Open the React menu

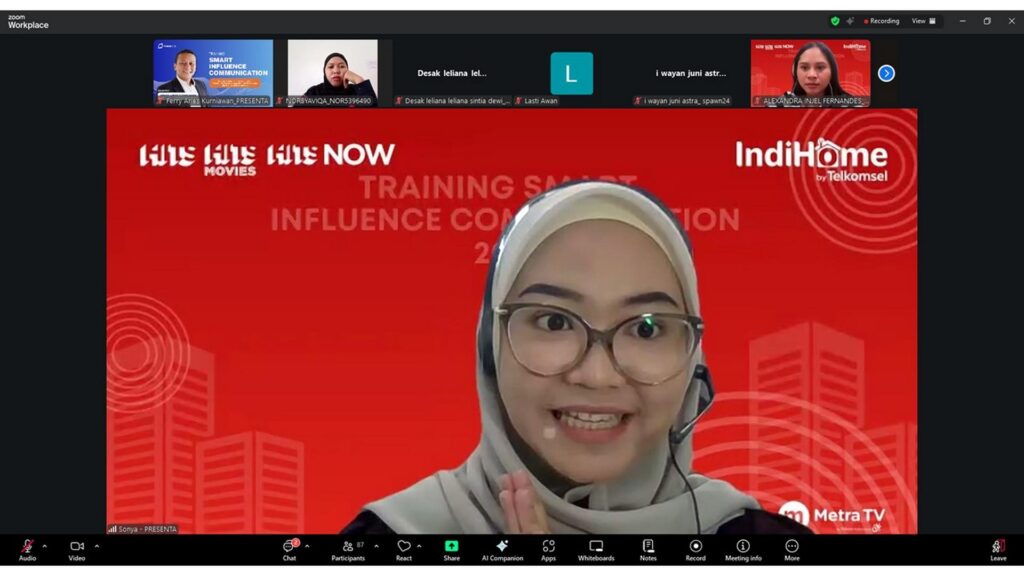[x=404, y=550]
